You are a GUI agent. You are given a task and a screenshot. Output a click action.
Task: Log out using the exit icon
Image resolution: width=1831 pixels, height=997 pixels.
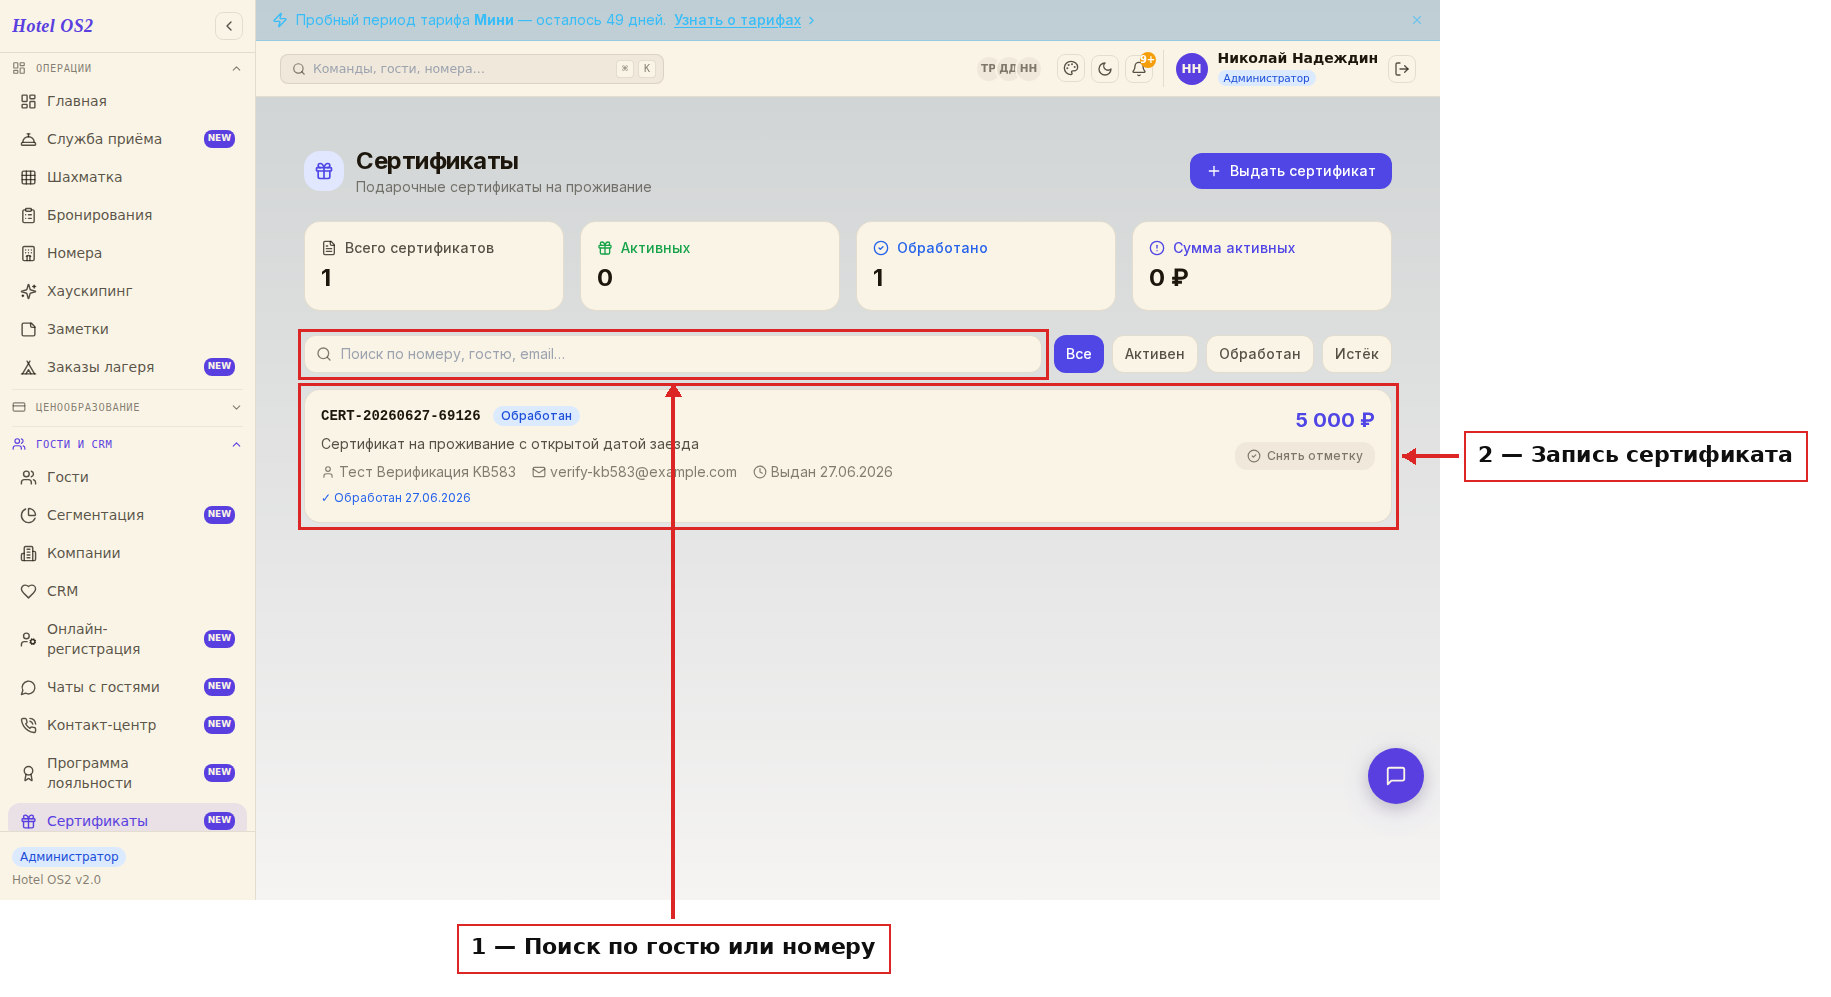pos(1402,69)
